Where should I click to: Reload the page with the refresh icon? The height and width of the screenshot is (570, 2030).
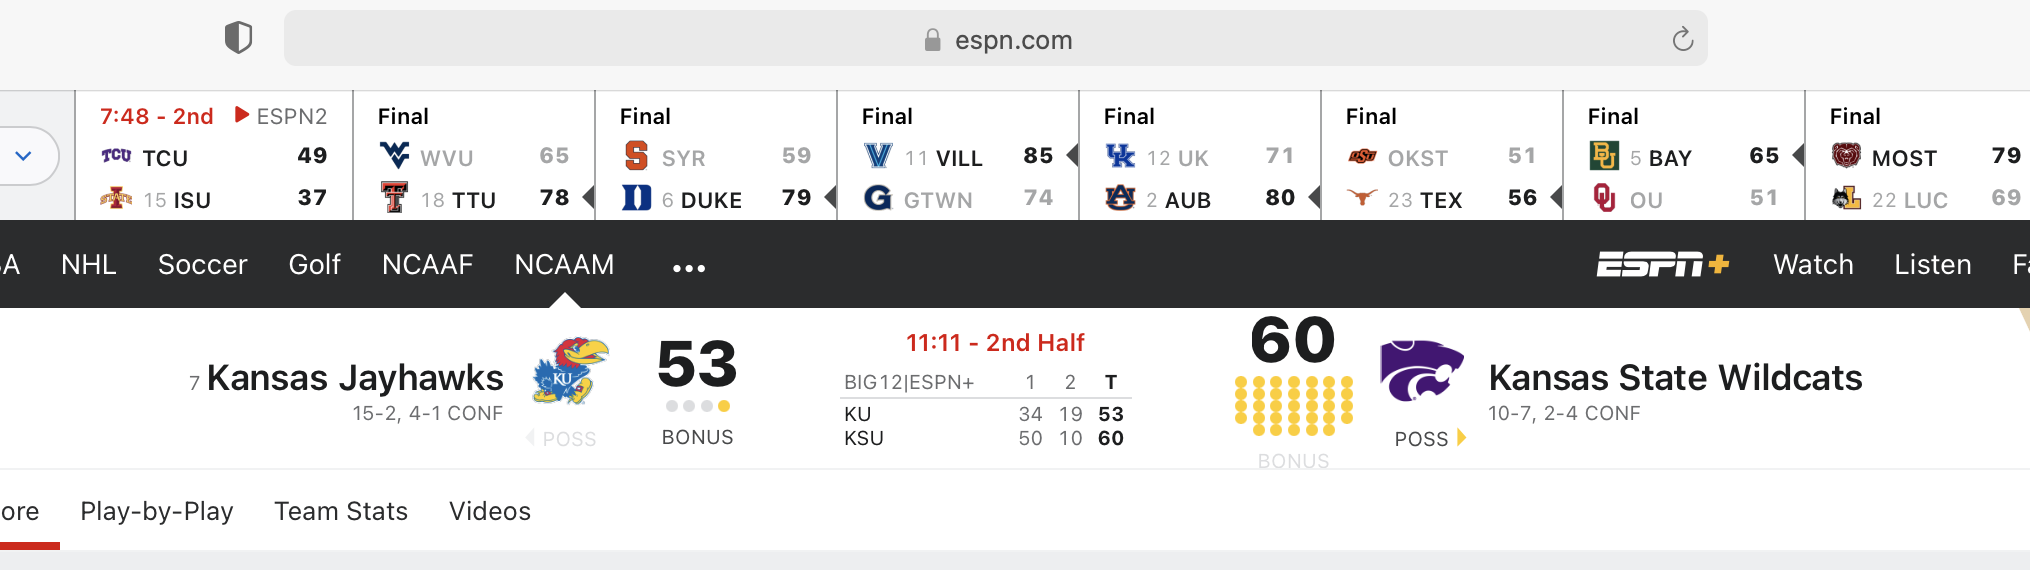[x=1683, y=39]
